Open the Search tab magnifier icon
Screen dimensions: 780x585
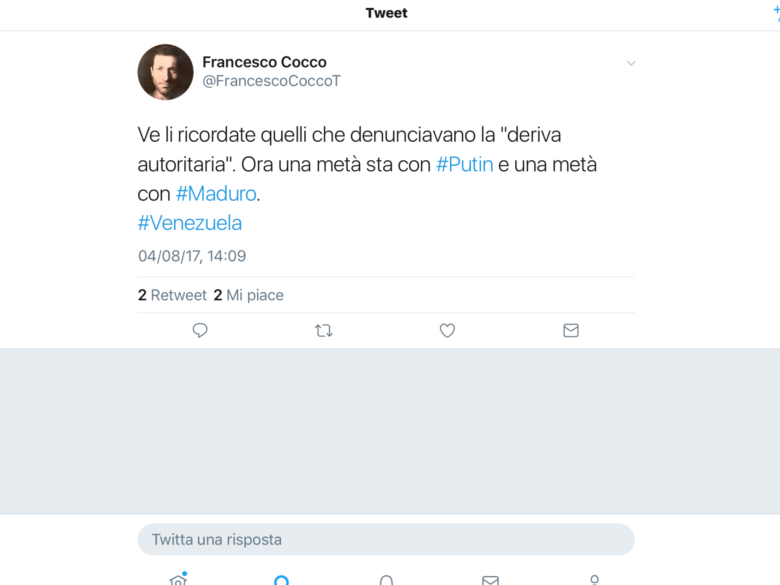[282, 580]
